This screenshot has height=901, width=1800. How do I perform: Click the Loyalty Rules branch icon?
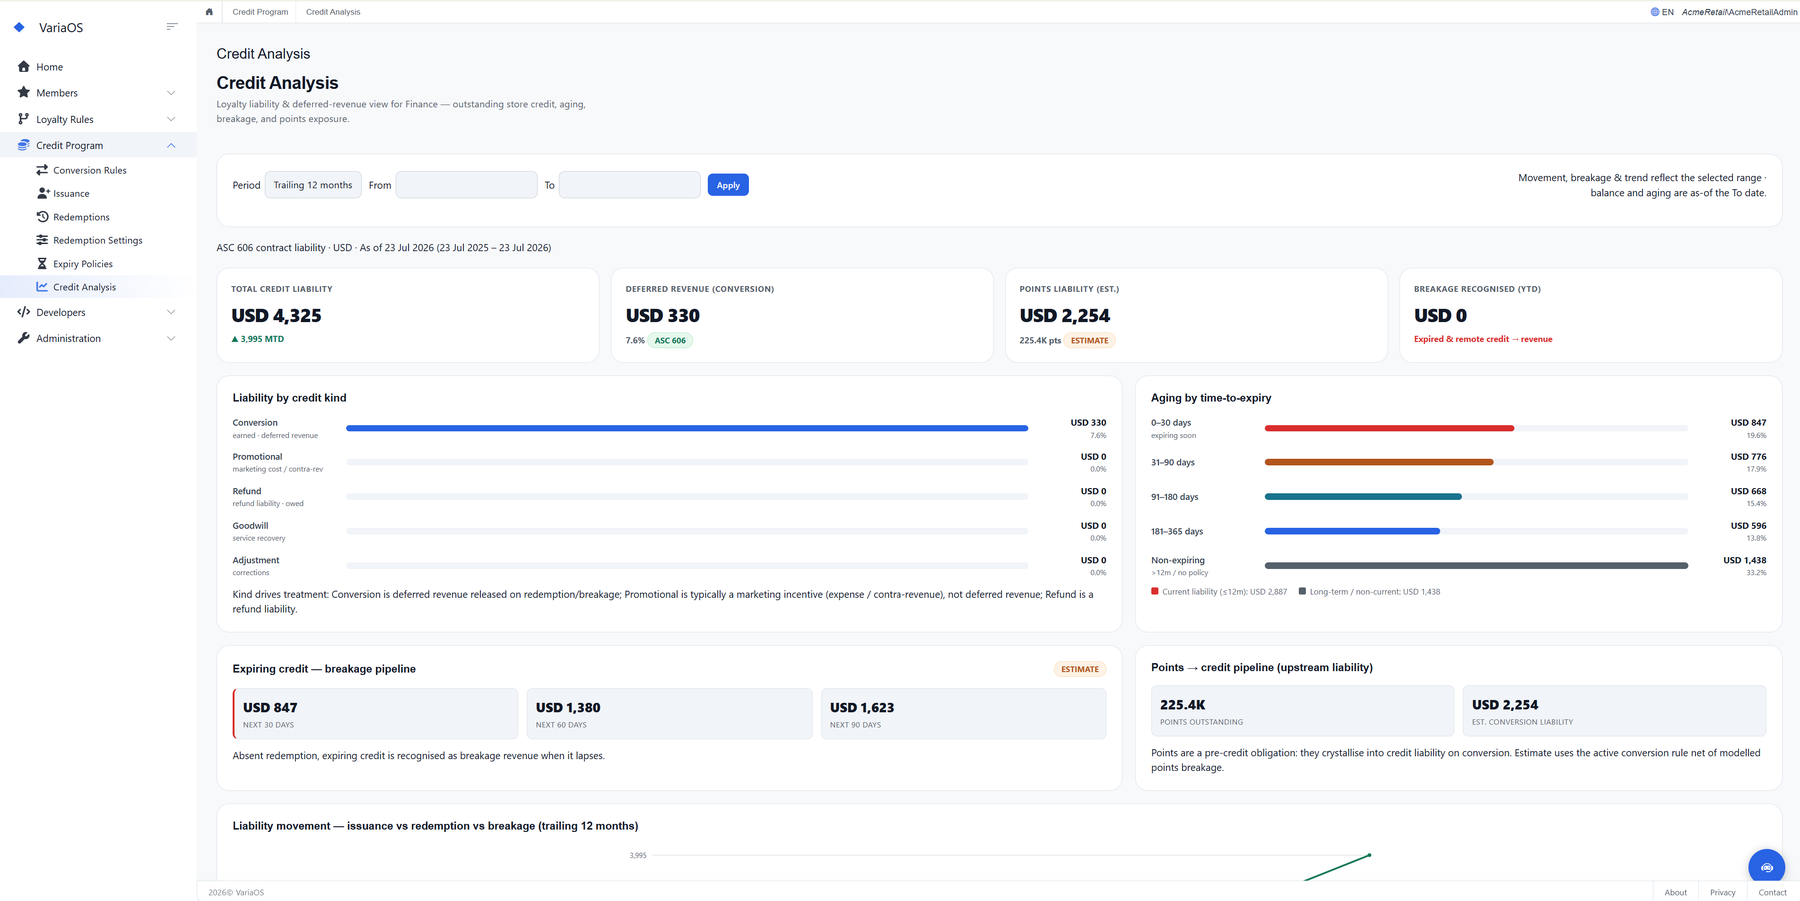pos(24,118)
